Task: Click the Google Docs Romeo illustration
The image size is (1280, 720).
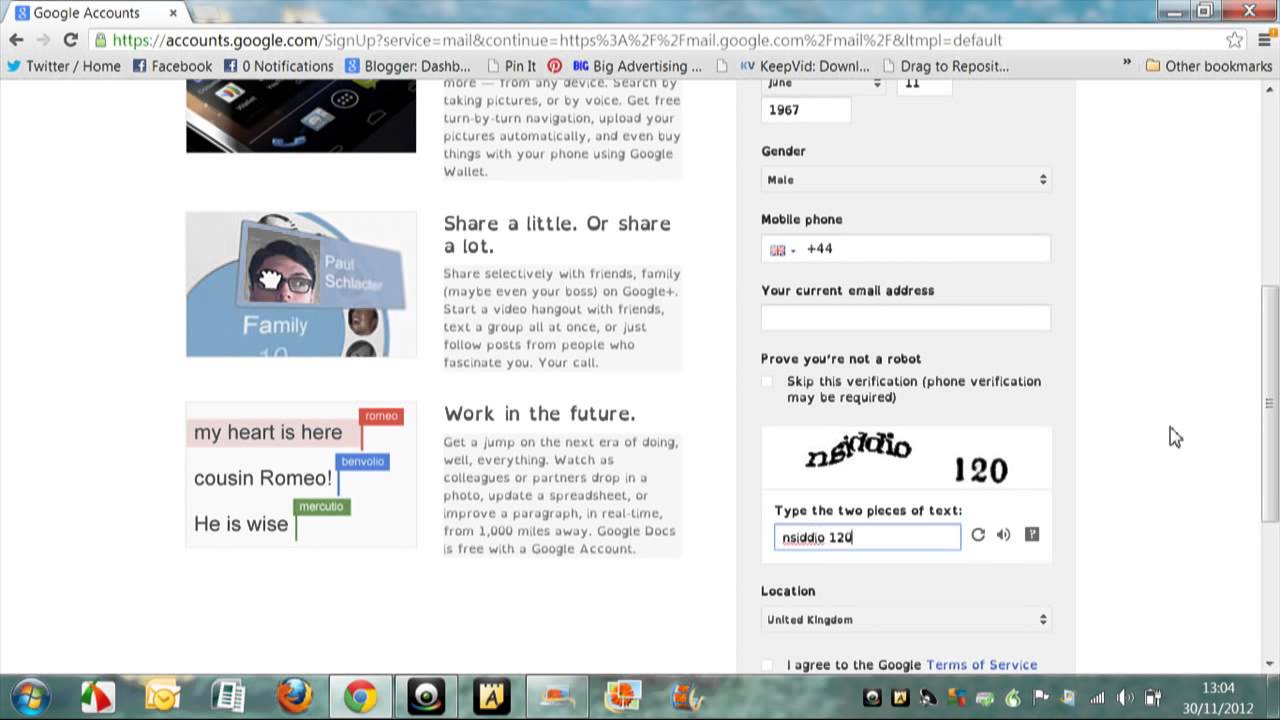Action: coord(301,475)
